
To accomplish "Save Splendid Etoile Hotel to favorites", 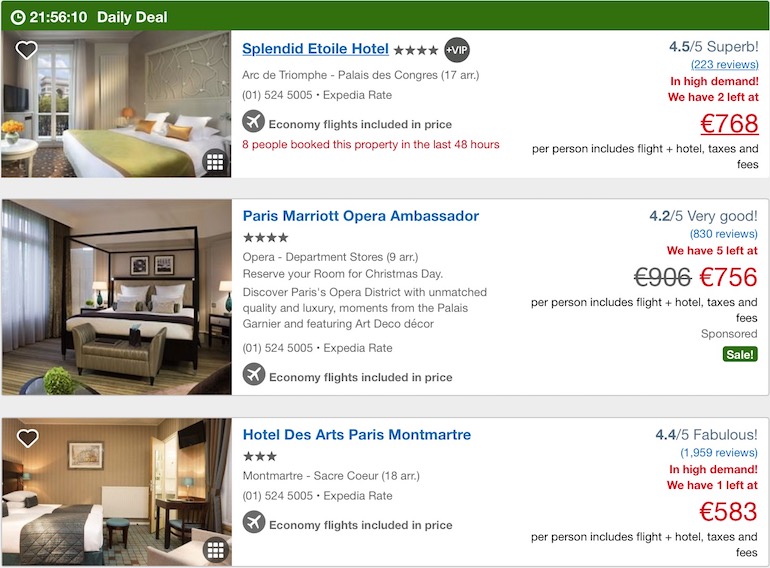I will coord(26,50).
